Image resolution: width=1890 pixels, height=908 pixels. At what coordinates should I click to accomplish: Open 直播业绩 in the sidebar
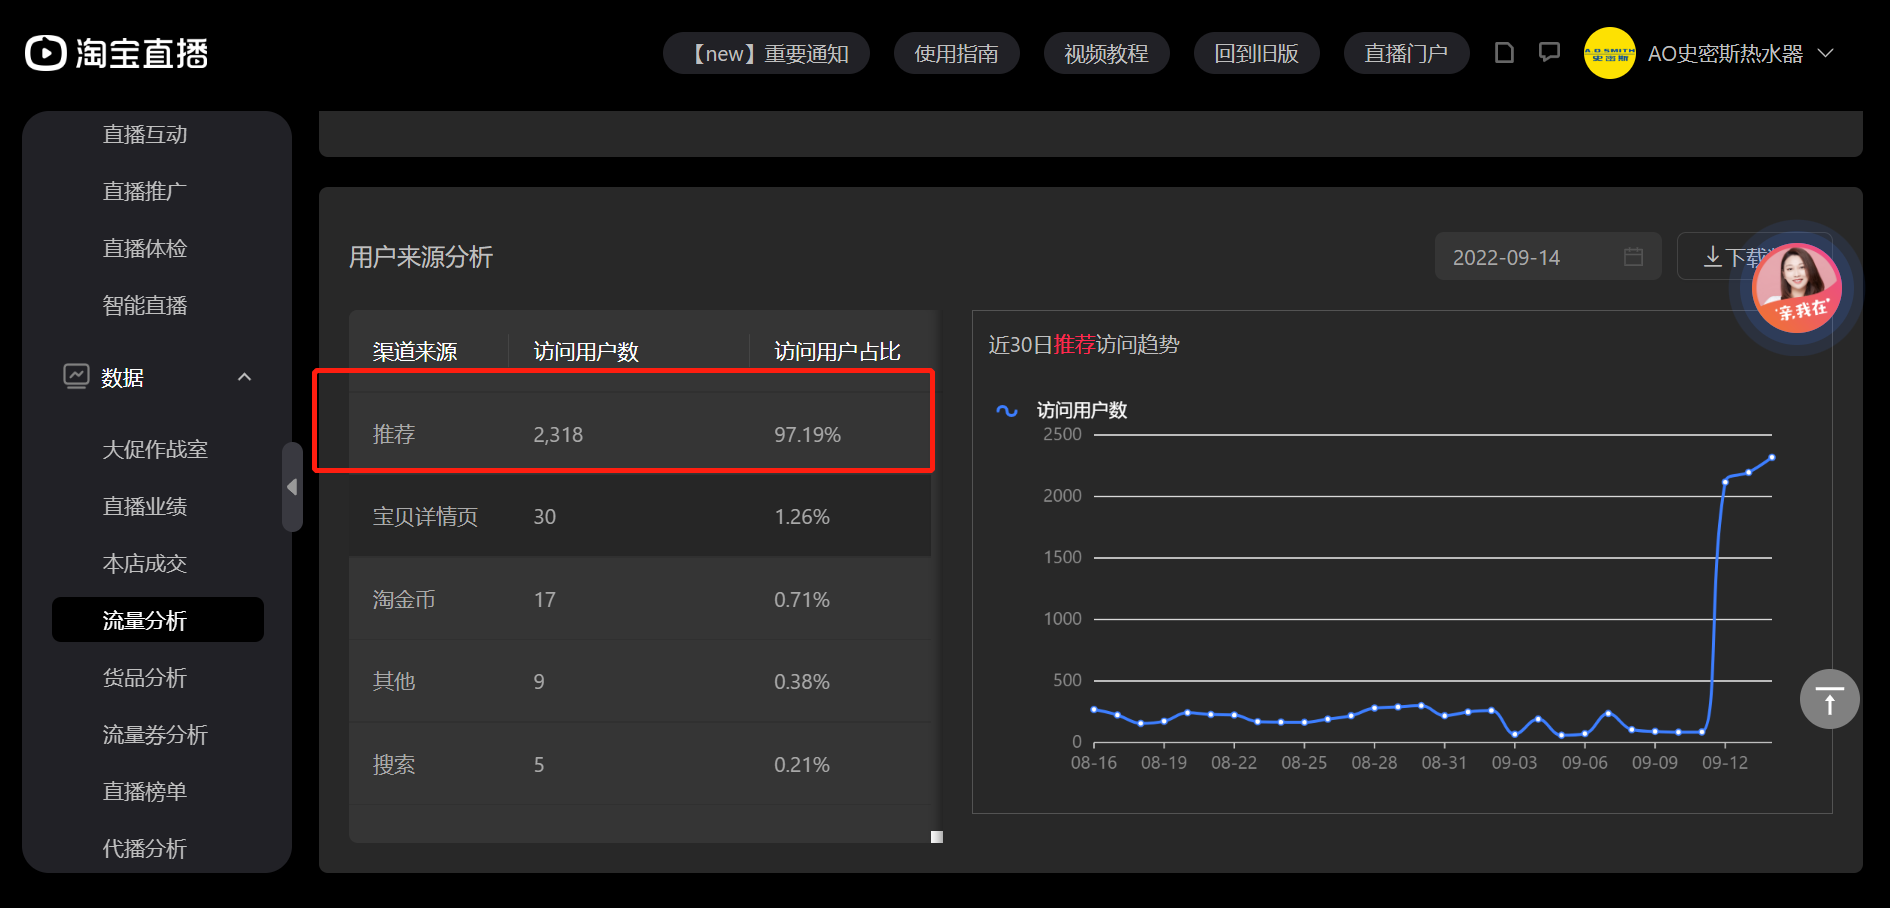tap(145, 506)
